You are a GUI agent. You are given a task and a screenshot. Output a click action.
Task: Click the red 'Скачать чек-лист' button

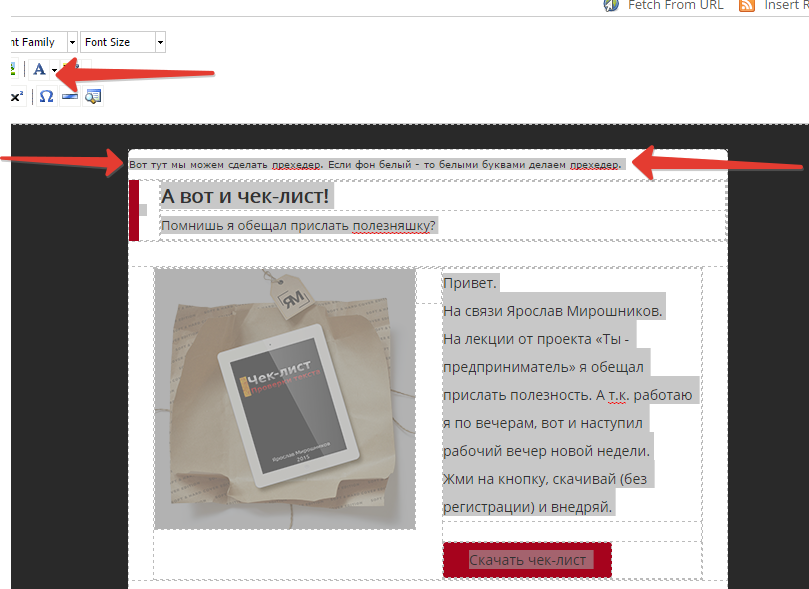[x=527, y=560]
